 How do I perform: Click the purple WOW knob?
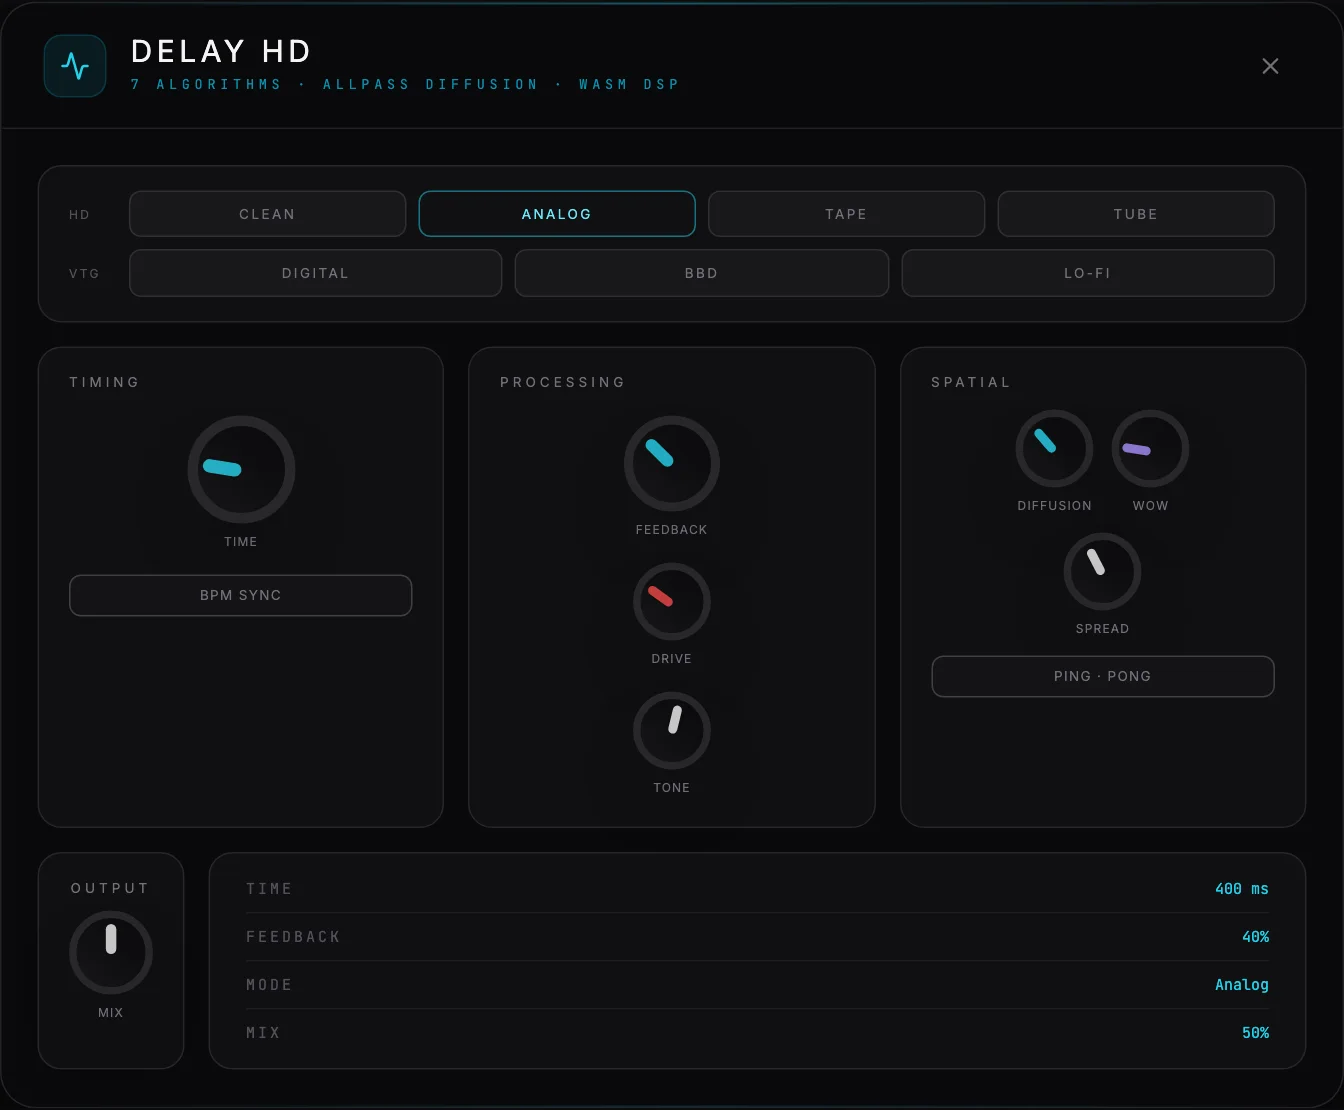pyautogui.click(x=1150, y=449)
